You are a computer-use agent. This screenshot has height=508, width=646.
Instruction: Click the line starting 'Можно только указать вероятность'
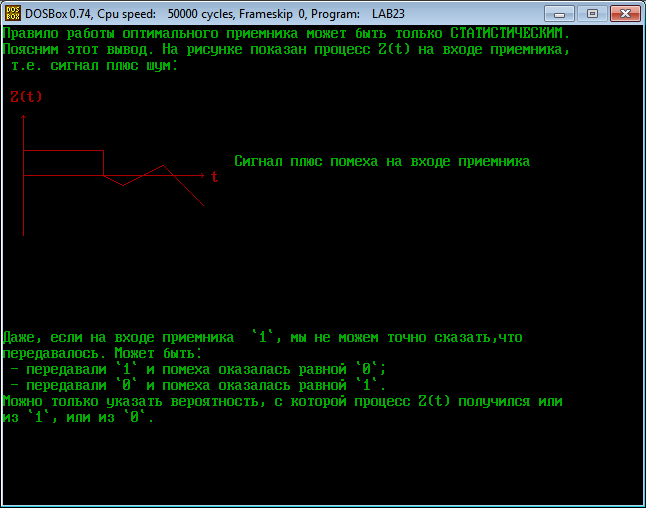pos(283,401)
